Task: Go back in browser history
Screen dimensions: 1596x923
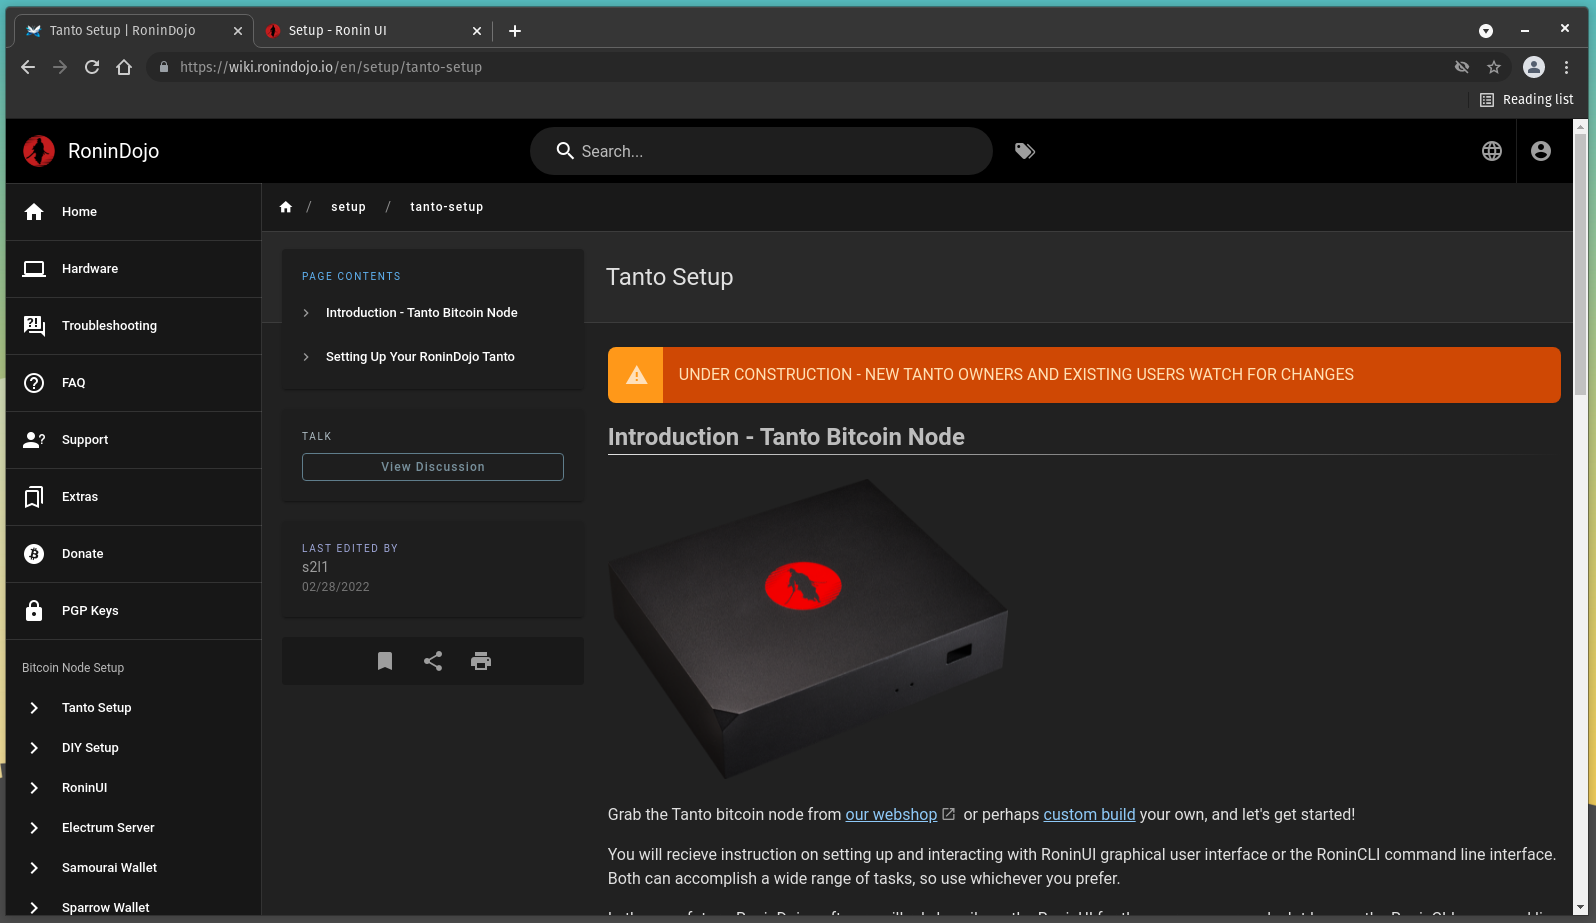Action: 28,67
